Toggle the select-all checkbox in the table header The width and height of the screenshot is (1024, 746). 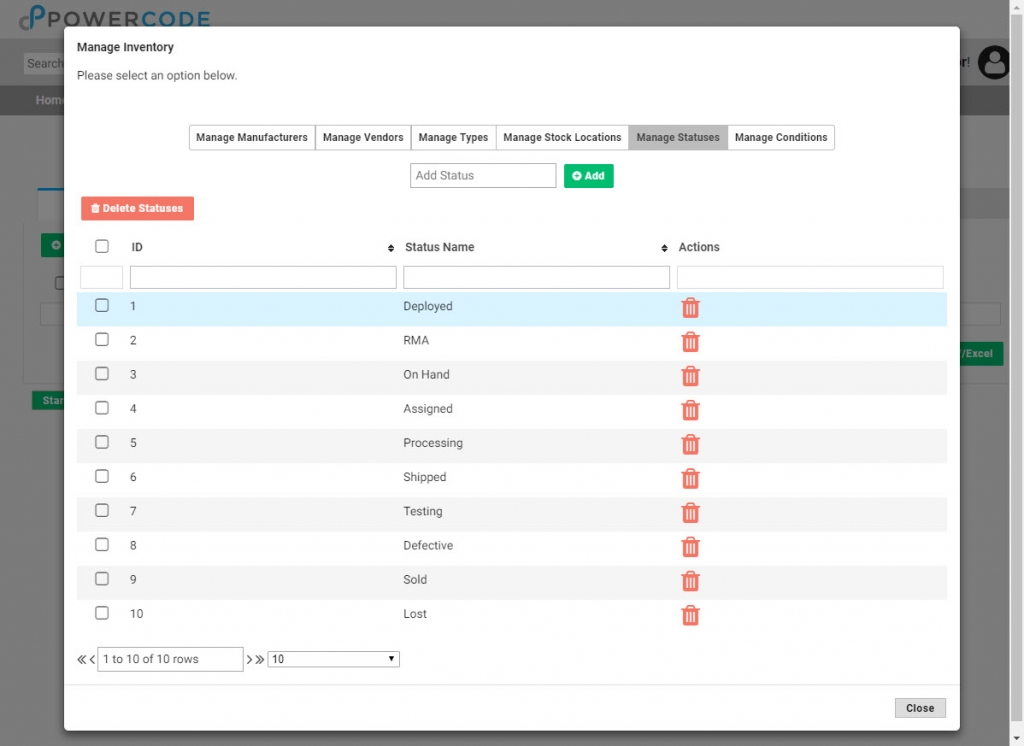101,246
